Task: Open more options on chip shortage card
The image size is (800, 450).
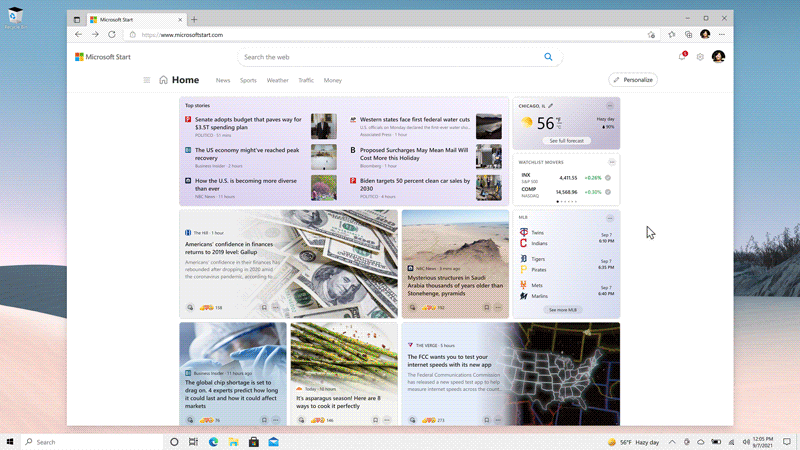Action: tap(276, 420)
